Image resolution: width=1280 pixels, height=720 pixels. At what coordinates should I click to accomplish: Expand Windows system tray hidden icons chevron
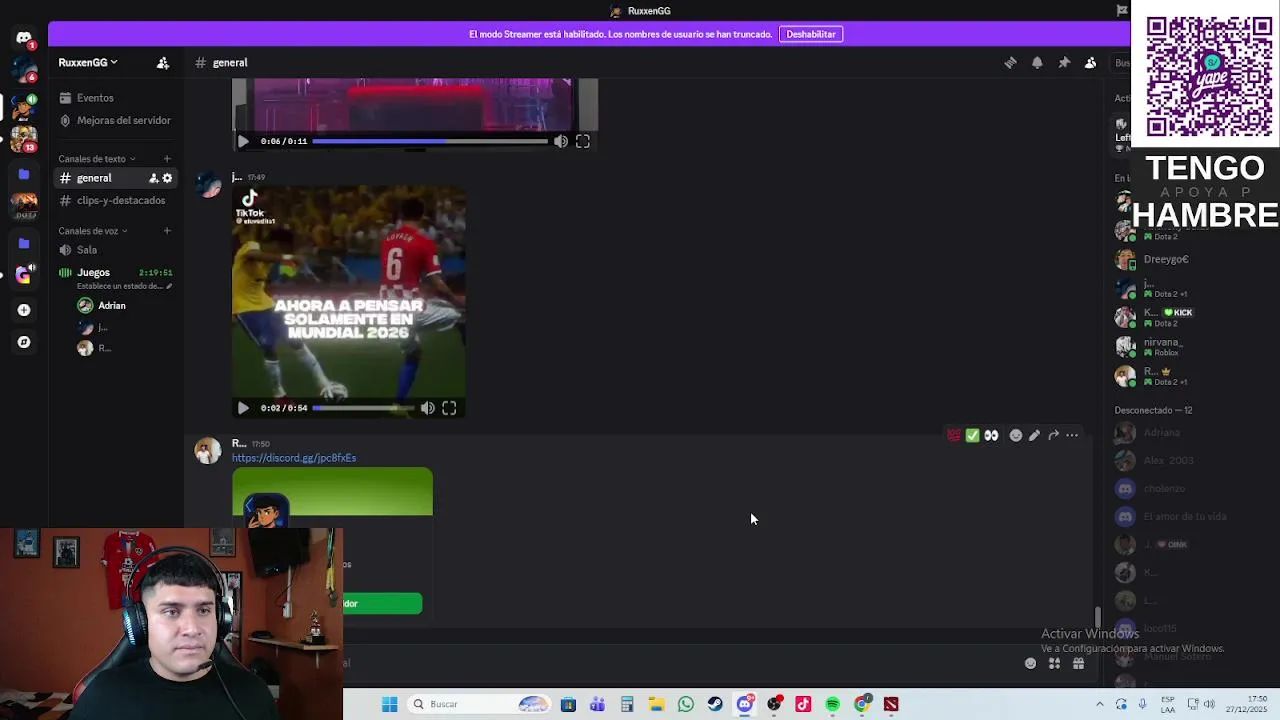click(1099, 704)
